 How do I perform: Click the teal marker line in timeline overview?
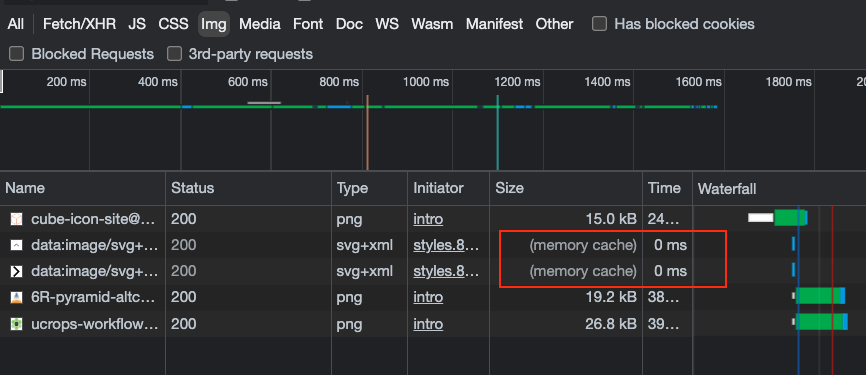pyautogui.click(x=498, y=133)
